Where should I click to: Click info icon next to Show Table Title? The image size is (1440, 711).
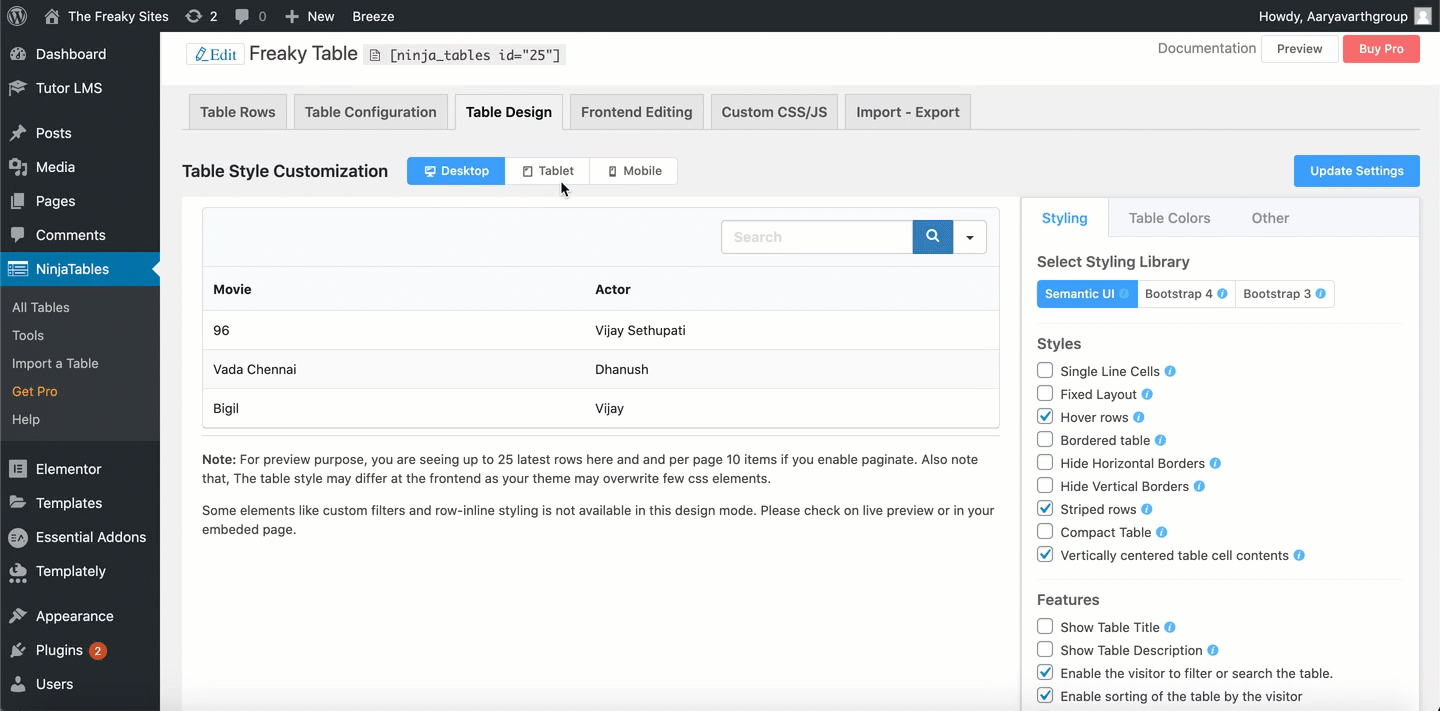(x=1170, y=627)
